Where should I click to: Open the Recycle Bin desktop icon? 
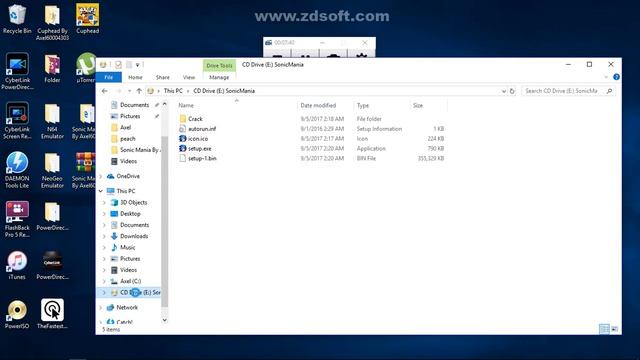pos(17,19)
